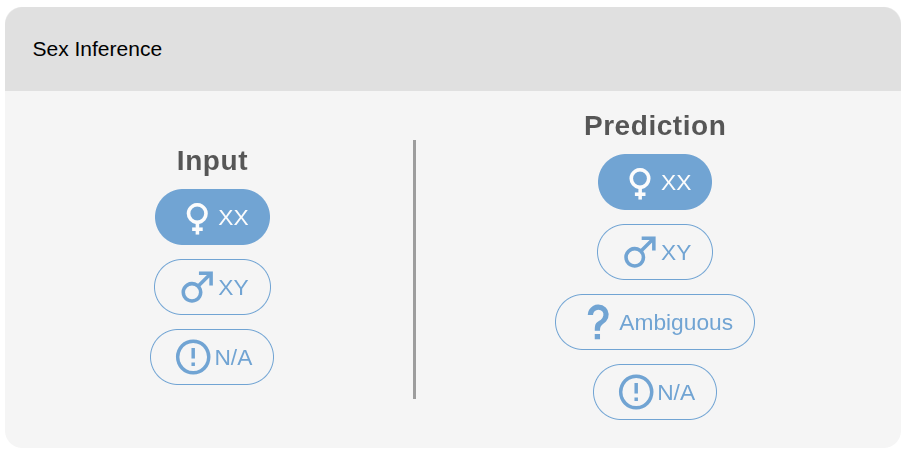The image size is (905, 453).
Task: Click the male symbol icon under Input
Action: pos(197,287)
